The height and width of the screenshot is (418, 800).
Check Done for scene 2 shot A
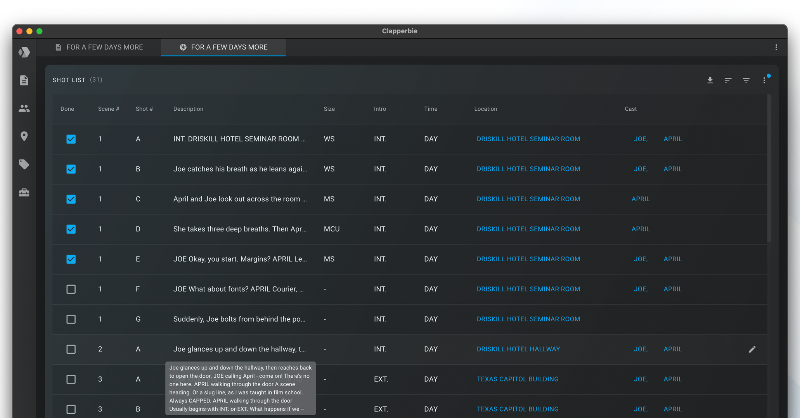pyautogui.click(x=71, y=350)
